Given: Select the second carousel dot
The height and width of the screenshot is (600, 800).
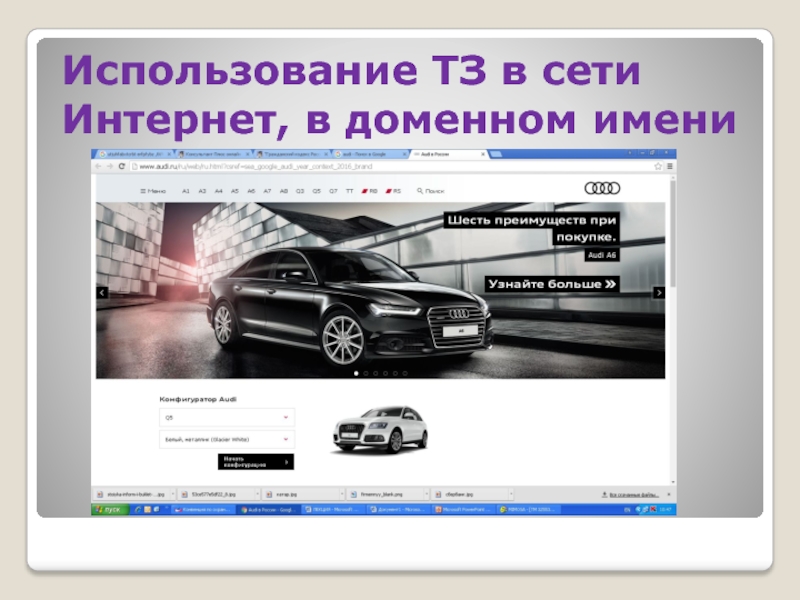Looking at the screenshot, I should (366, 373).
